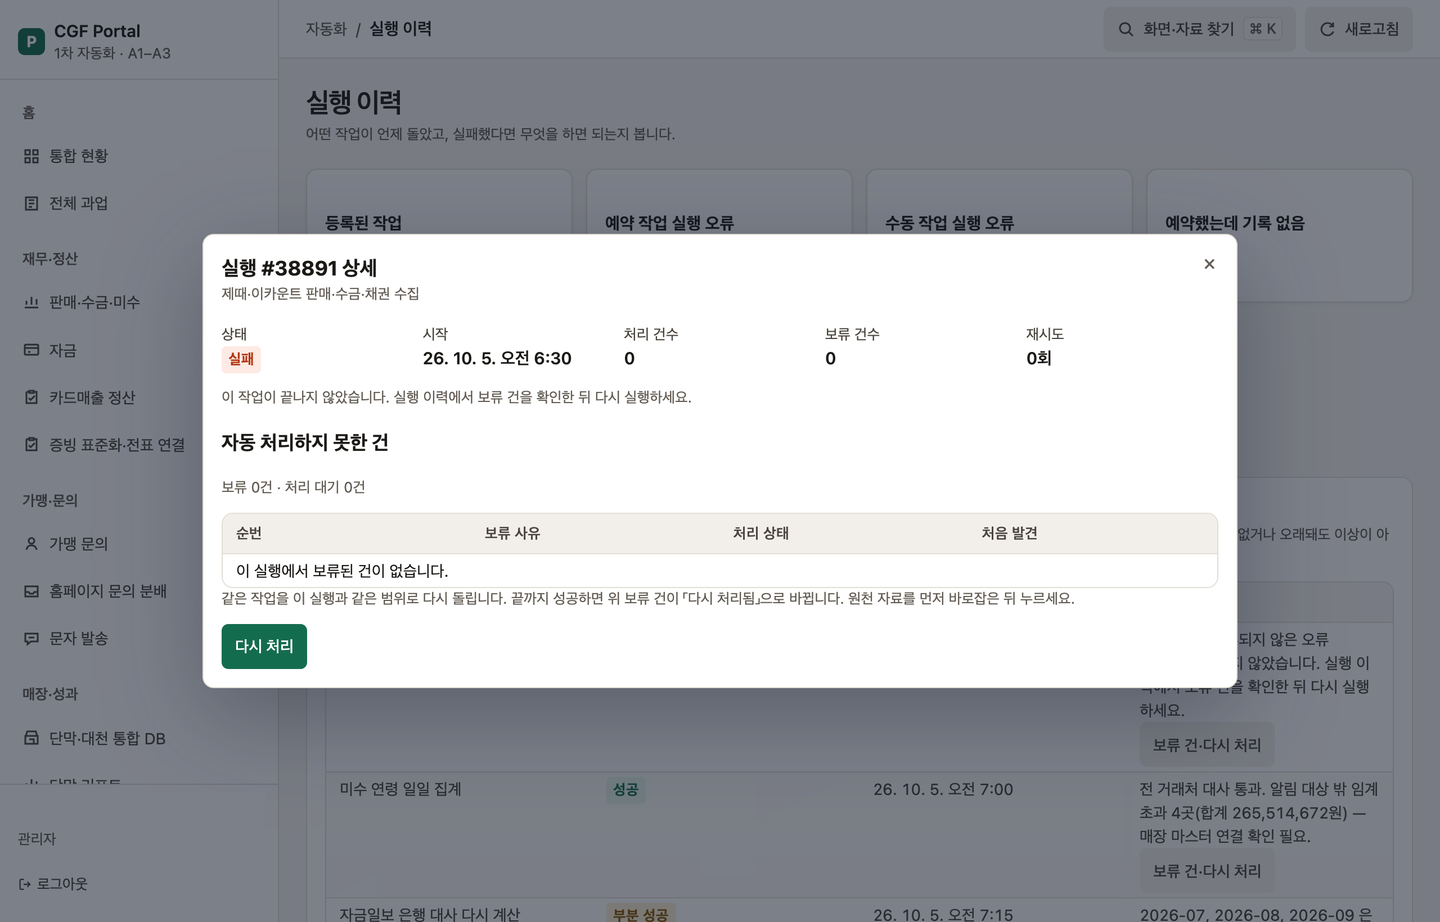Click the 26. 10. 5. 오전 7:00 time cell
This screenshot has width=1440, height=922.
(x=943, y=789)
